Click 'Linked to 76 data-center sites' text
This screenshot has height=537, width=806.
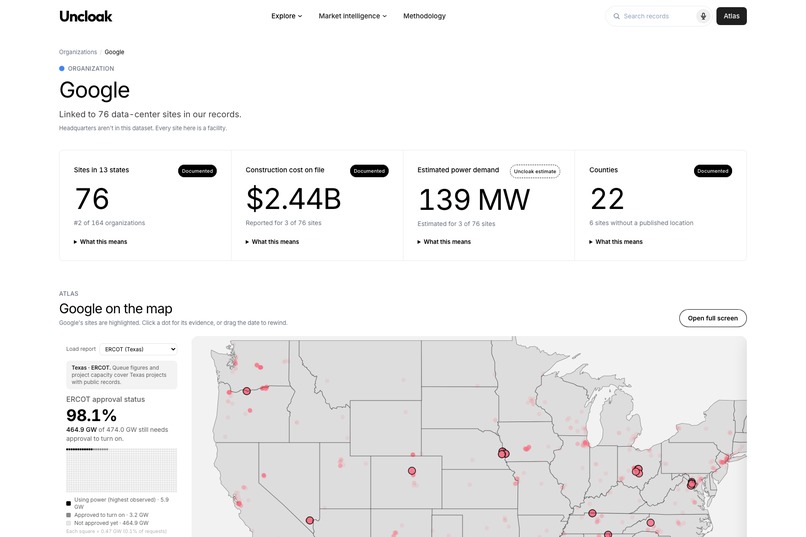(150, 114)
